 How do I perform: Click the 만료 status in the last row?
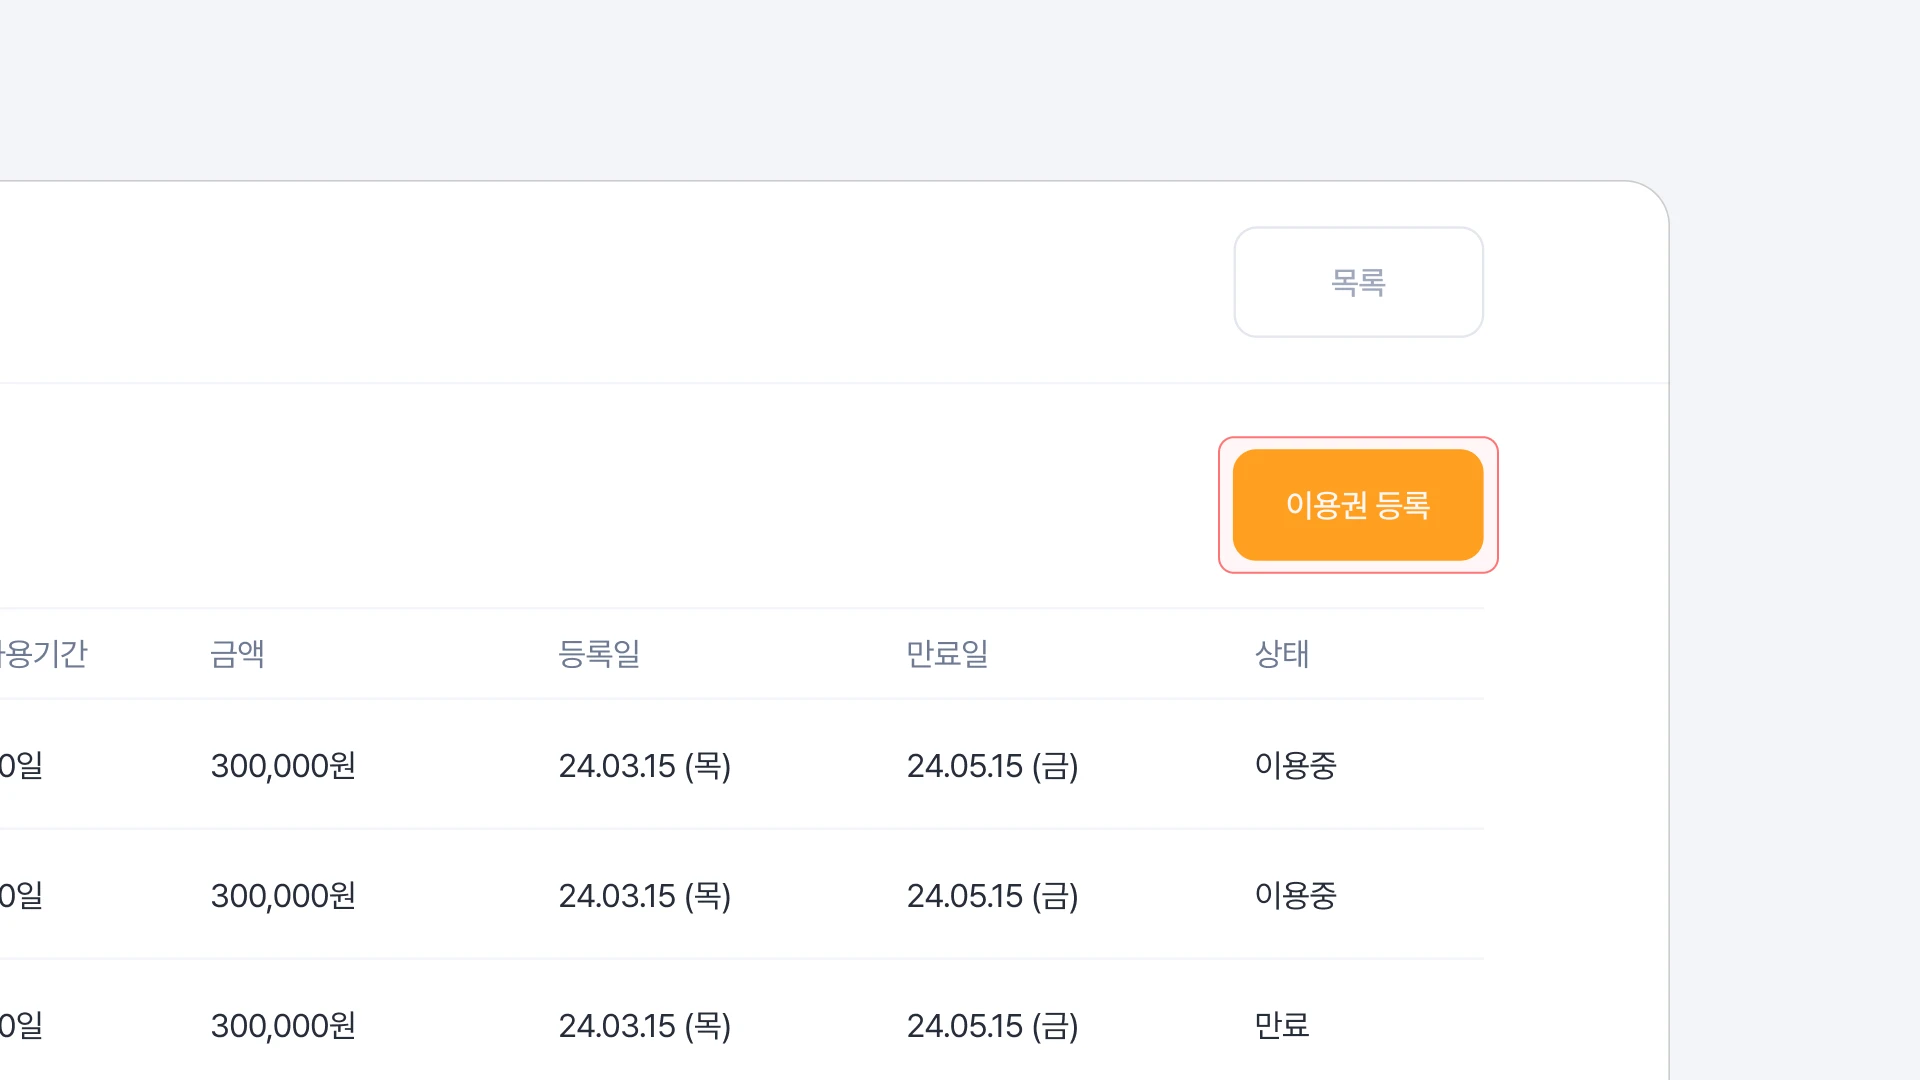pyautogui.click(x=1282, y=1026)
